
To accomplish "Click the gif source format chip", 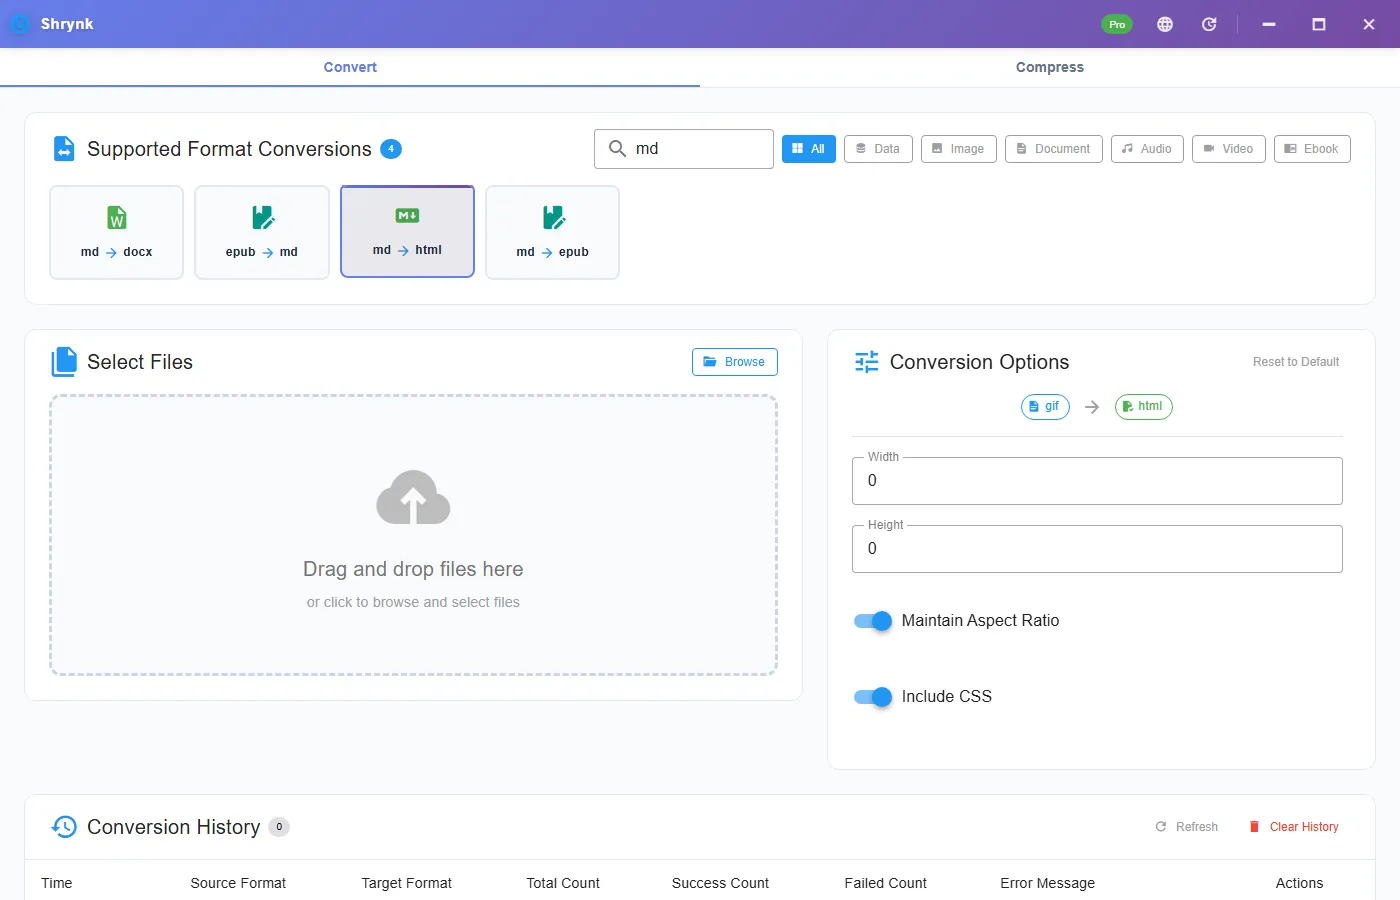I will 1045,407.
